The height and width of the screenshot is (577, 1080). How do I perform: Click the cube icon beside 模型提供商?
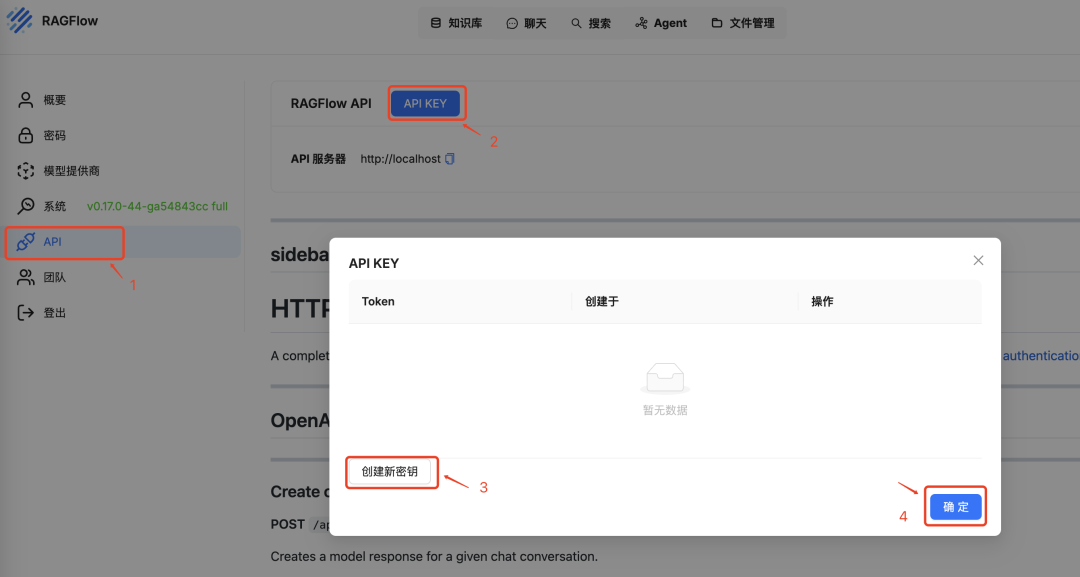25,171
